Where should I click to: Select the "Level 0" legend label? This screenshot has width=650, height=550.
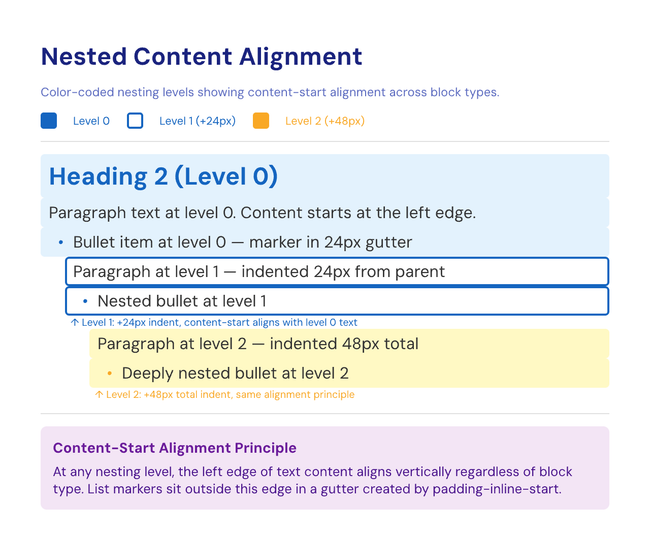point(92,121)
